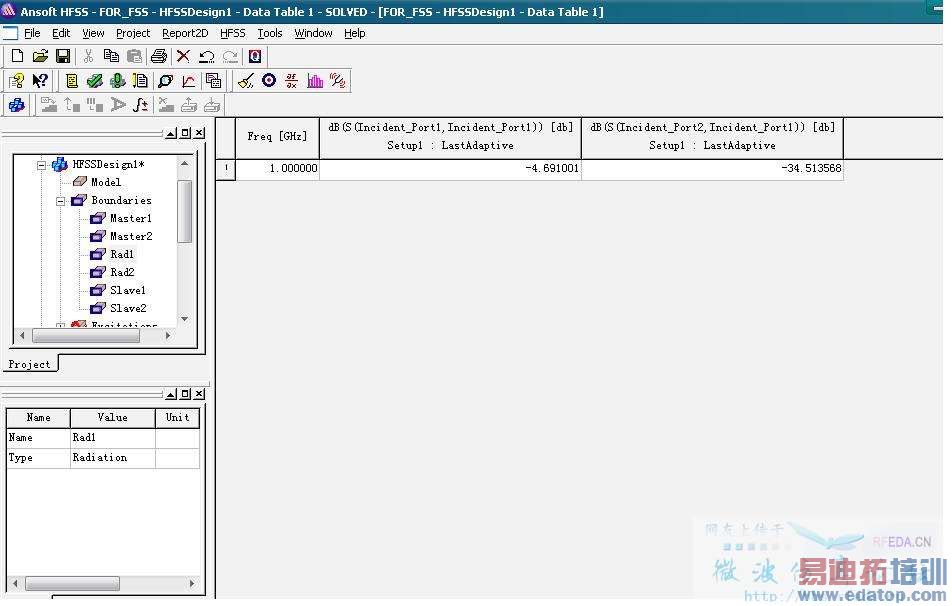Run validation with the green checkmark icon
Viewport: 952px width, 606px height.
click(95, 81)
